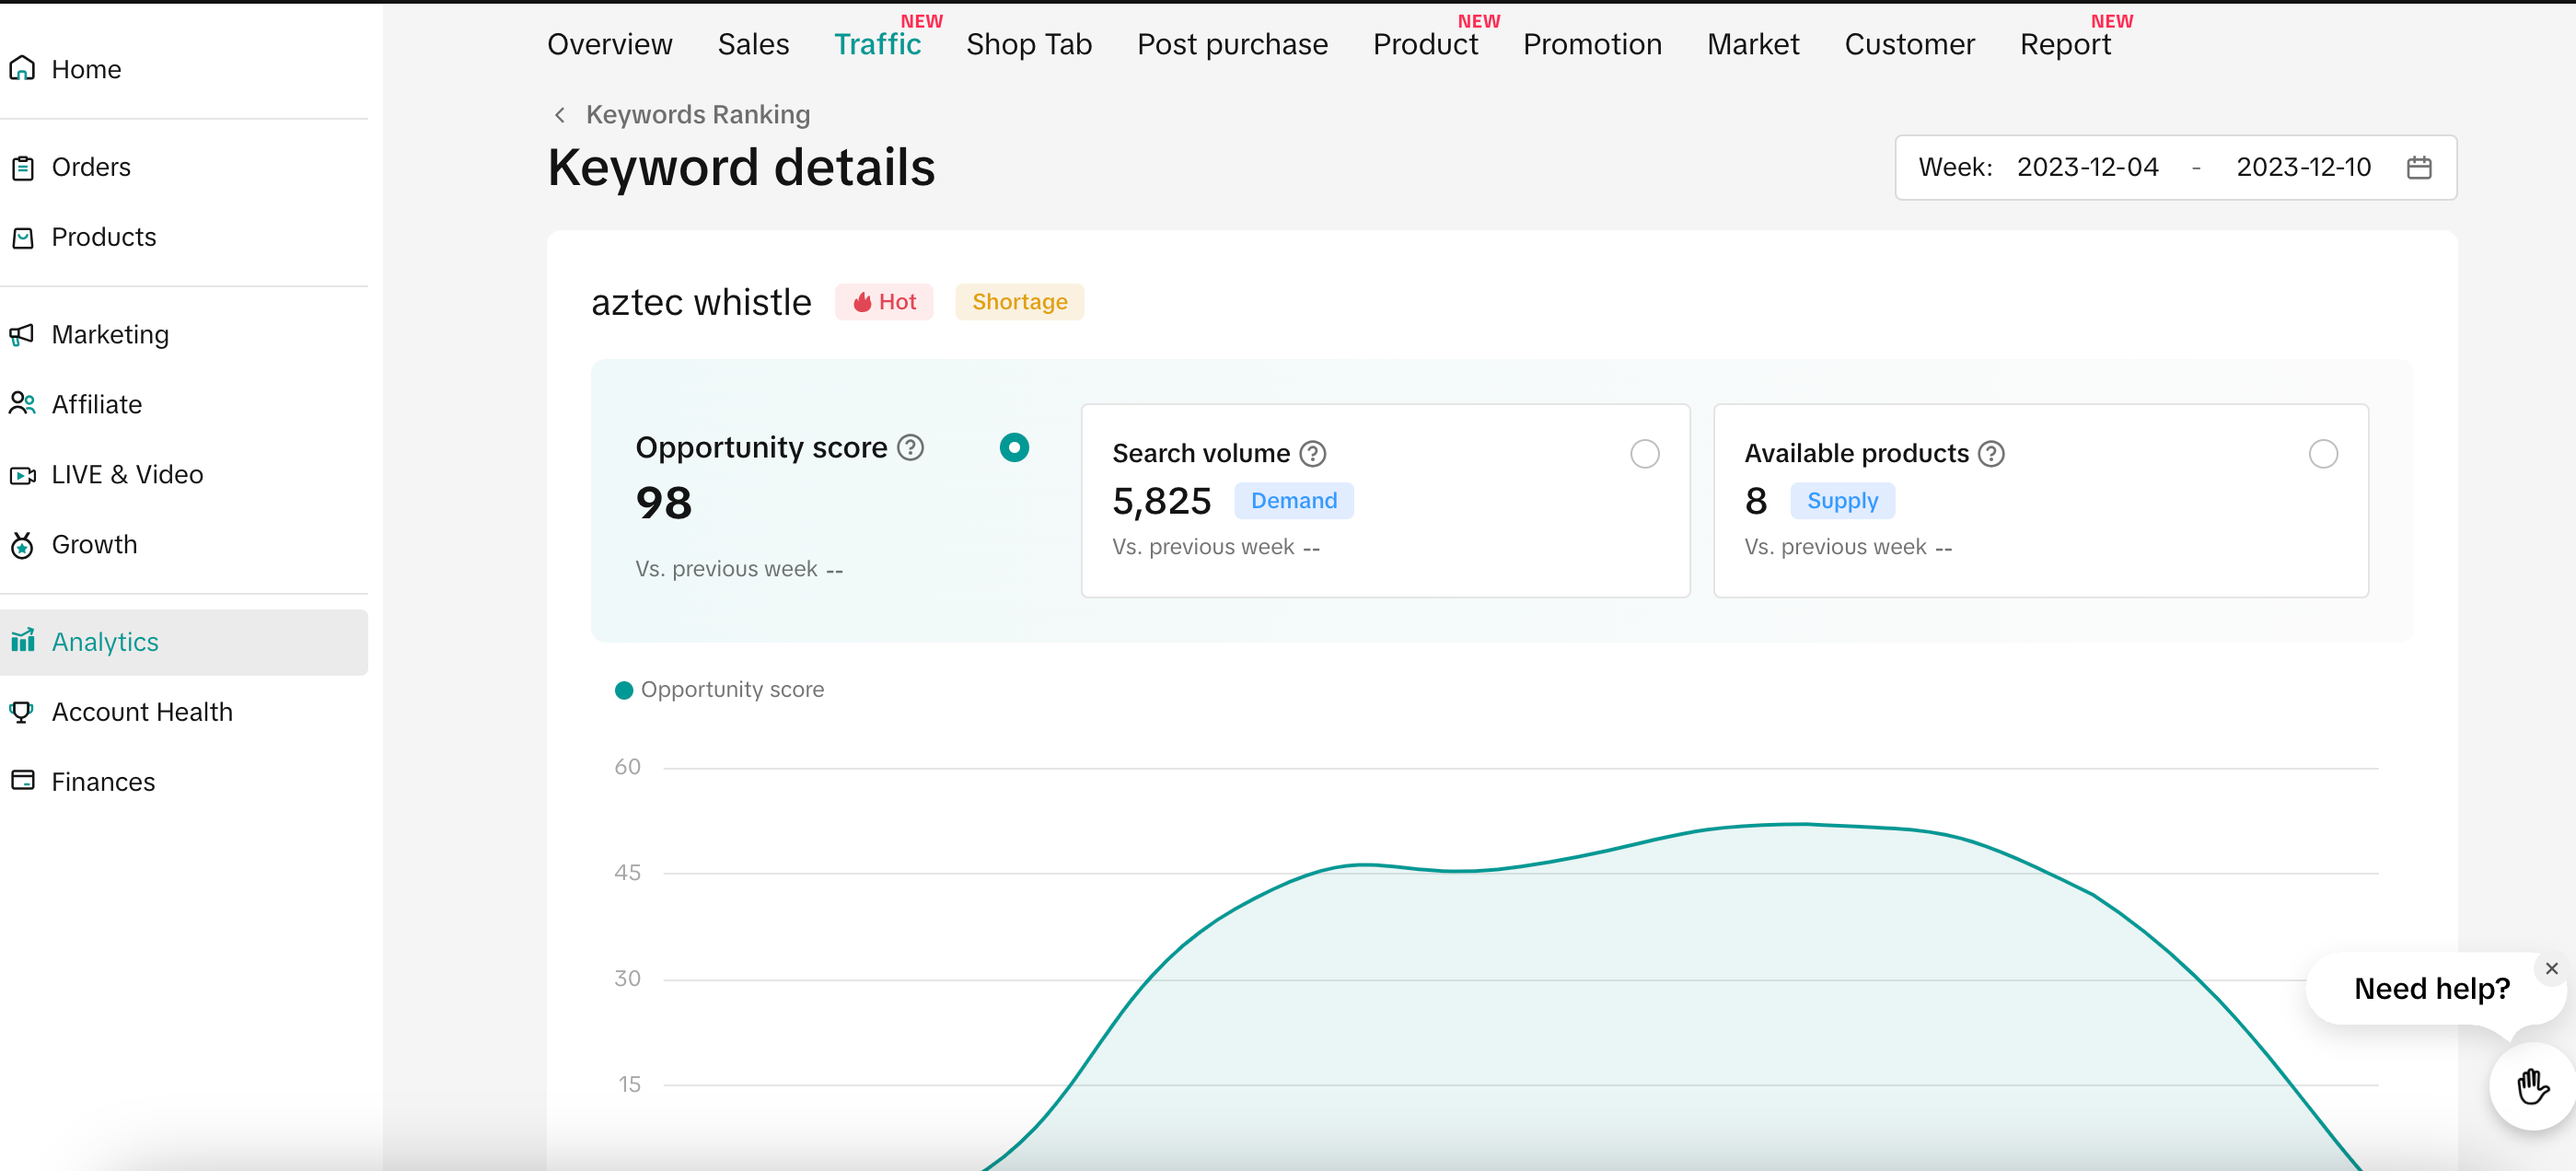The height and width of the screenshot is (1171, 2576).
Task: Select the Opportunity score radio button
Action: coord(1013,447)
